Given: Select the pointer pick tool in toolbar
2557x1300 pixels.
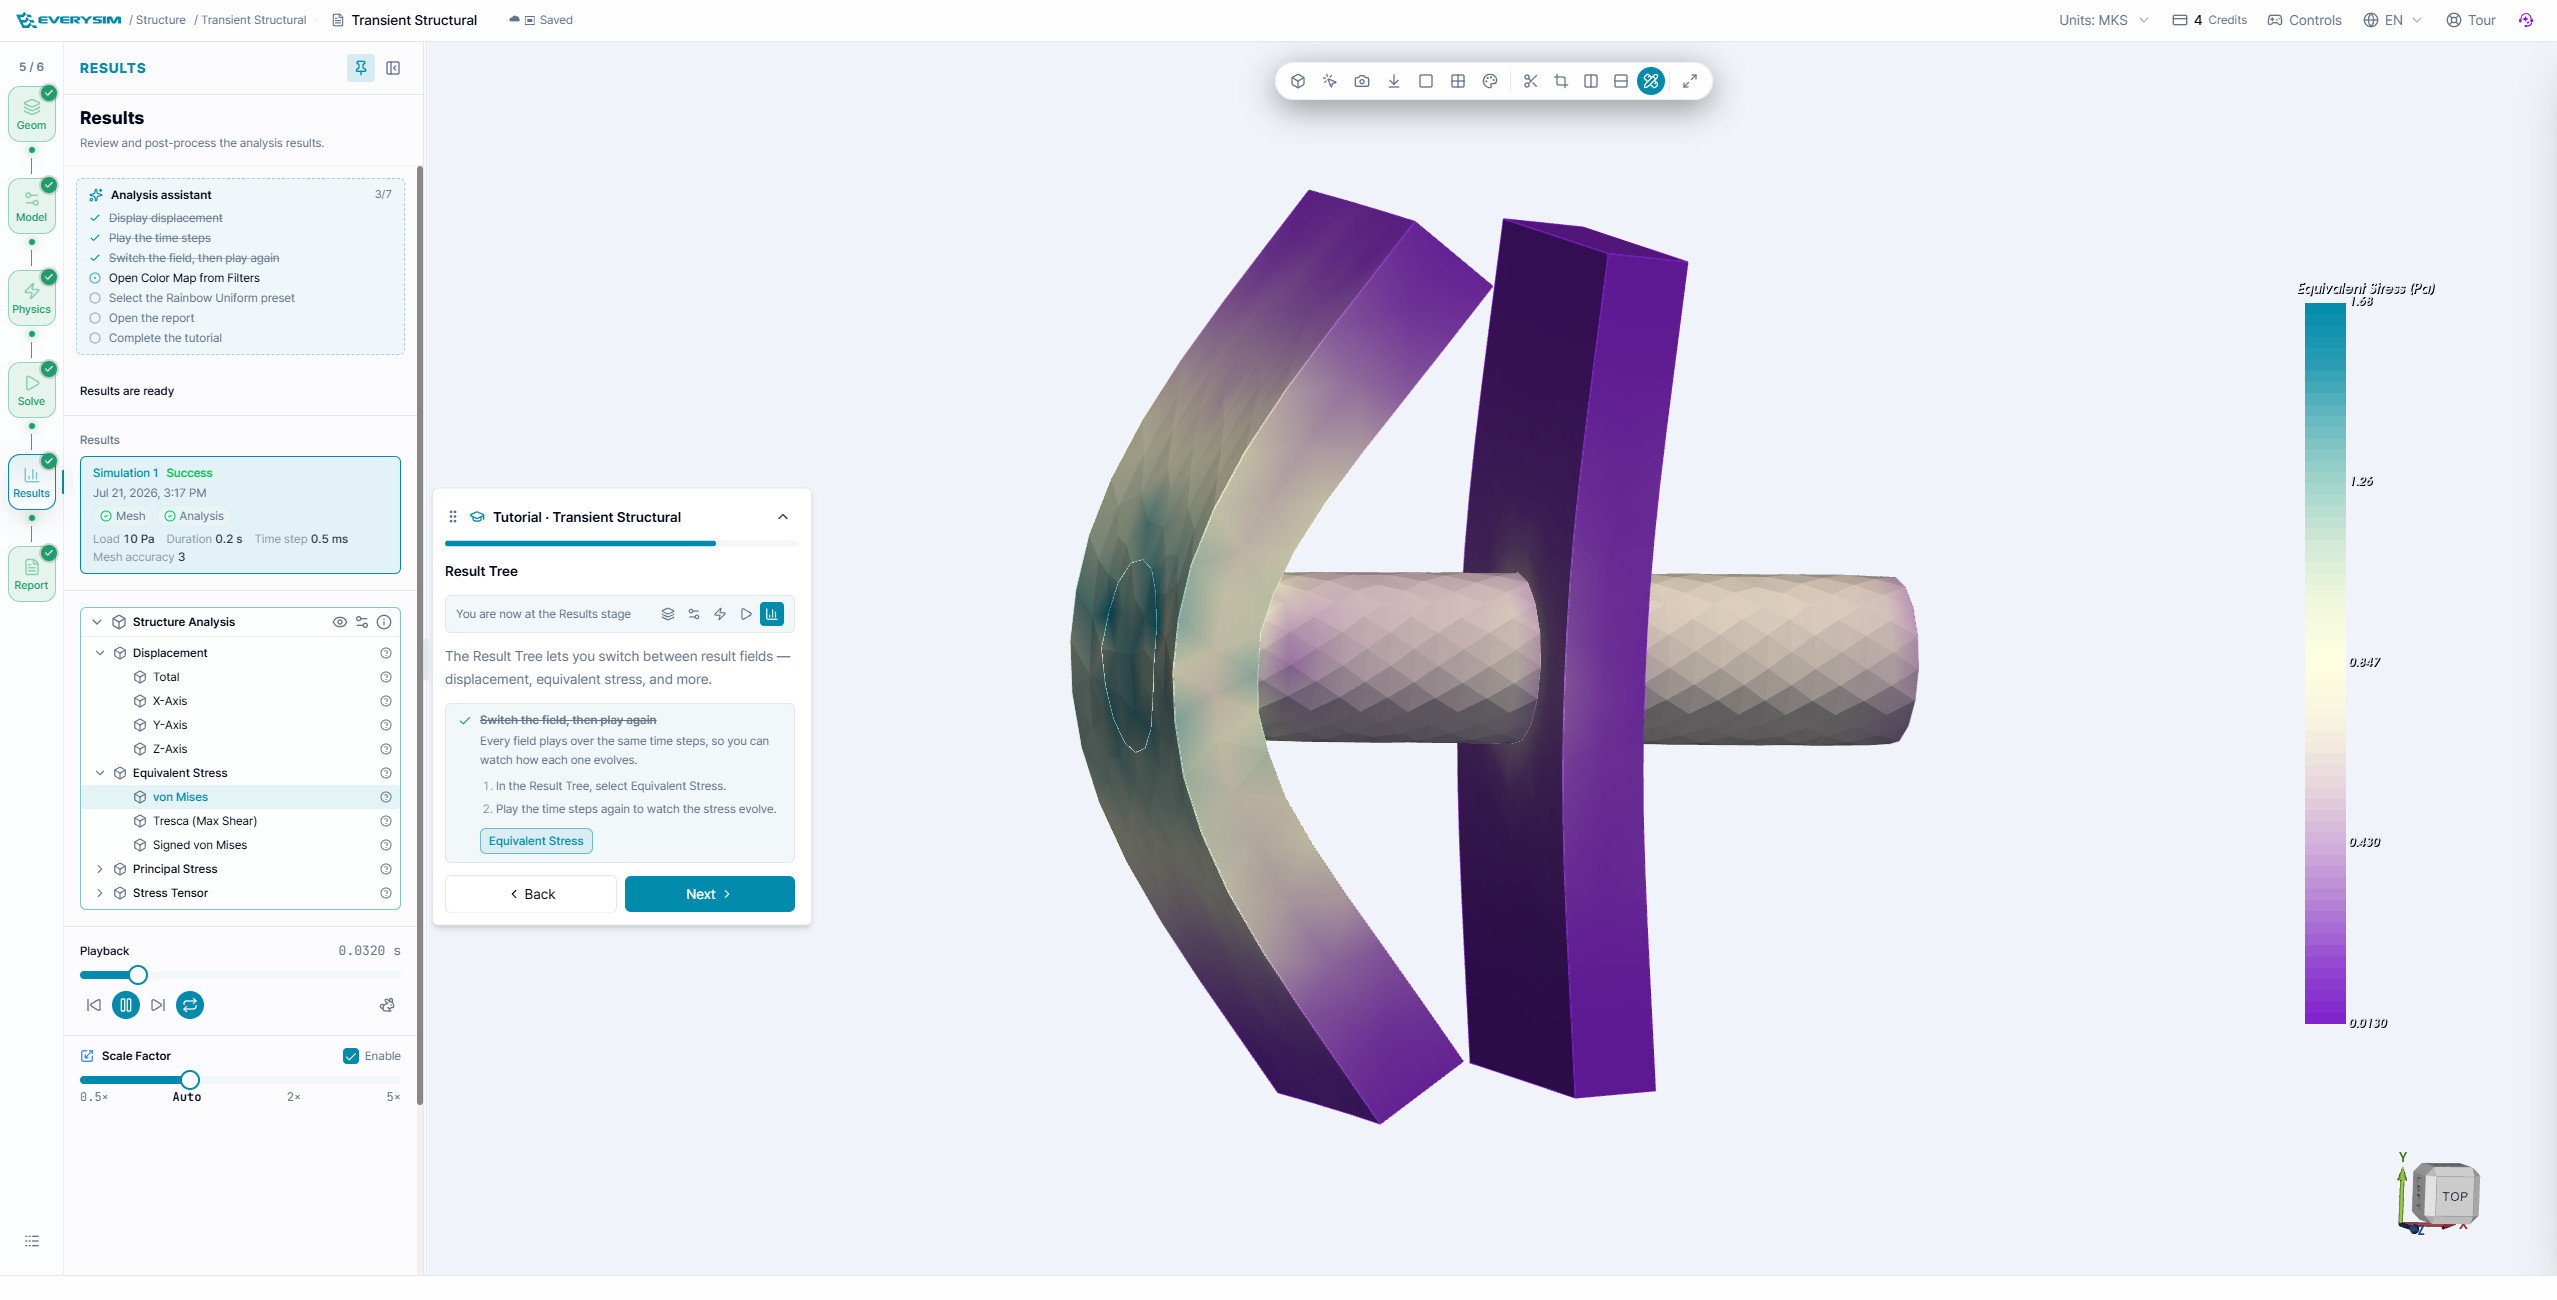Looking at the screenshot, I should pyautogui.click(x=1329, y=81).
